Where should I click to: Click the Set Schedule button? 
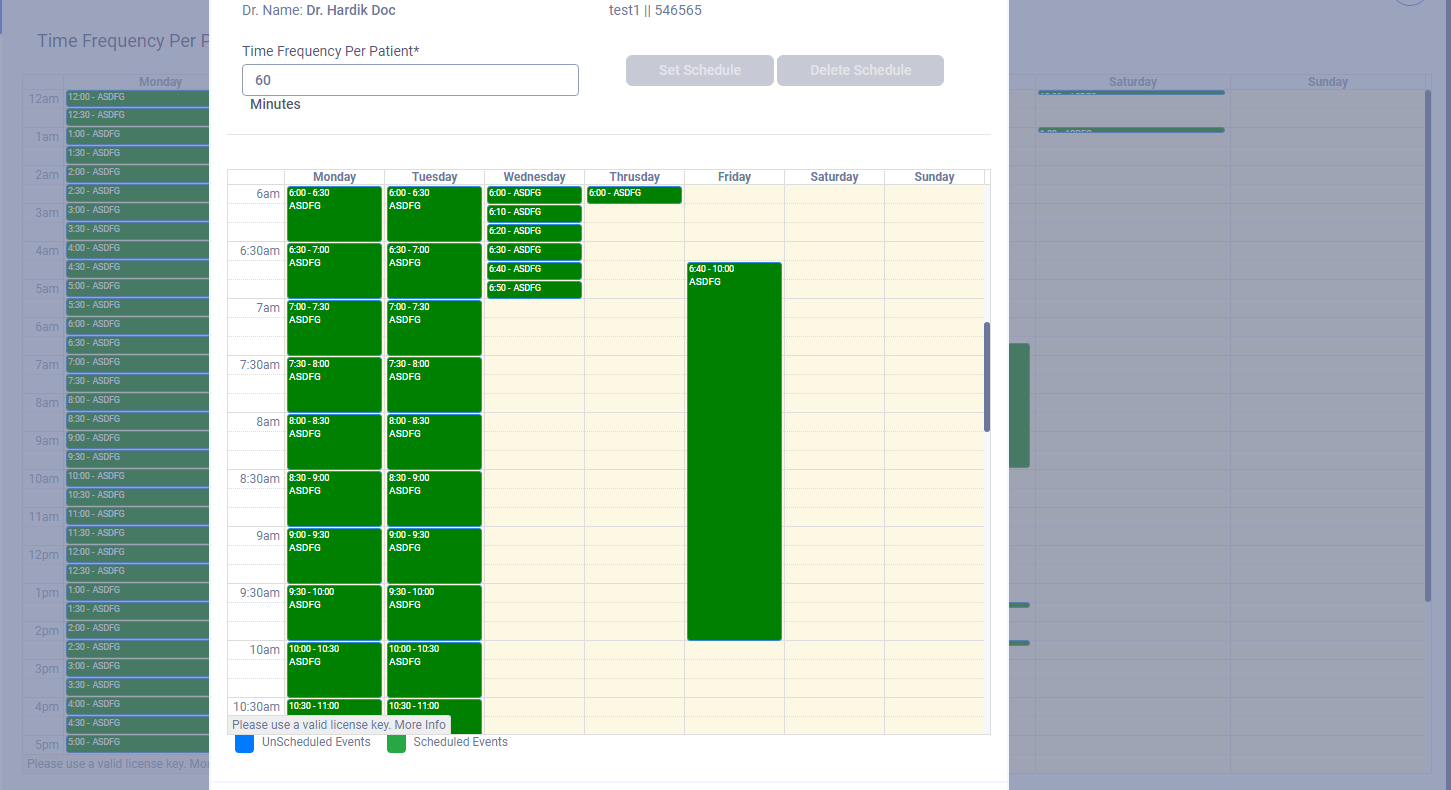699,70
